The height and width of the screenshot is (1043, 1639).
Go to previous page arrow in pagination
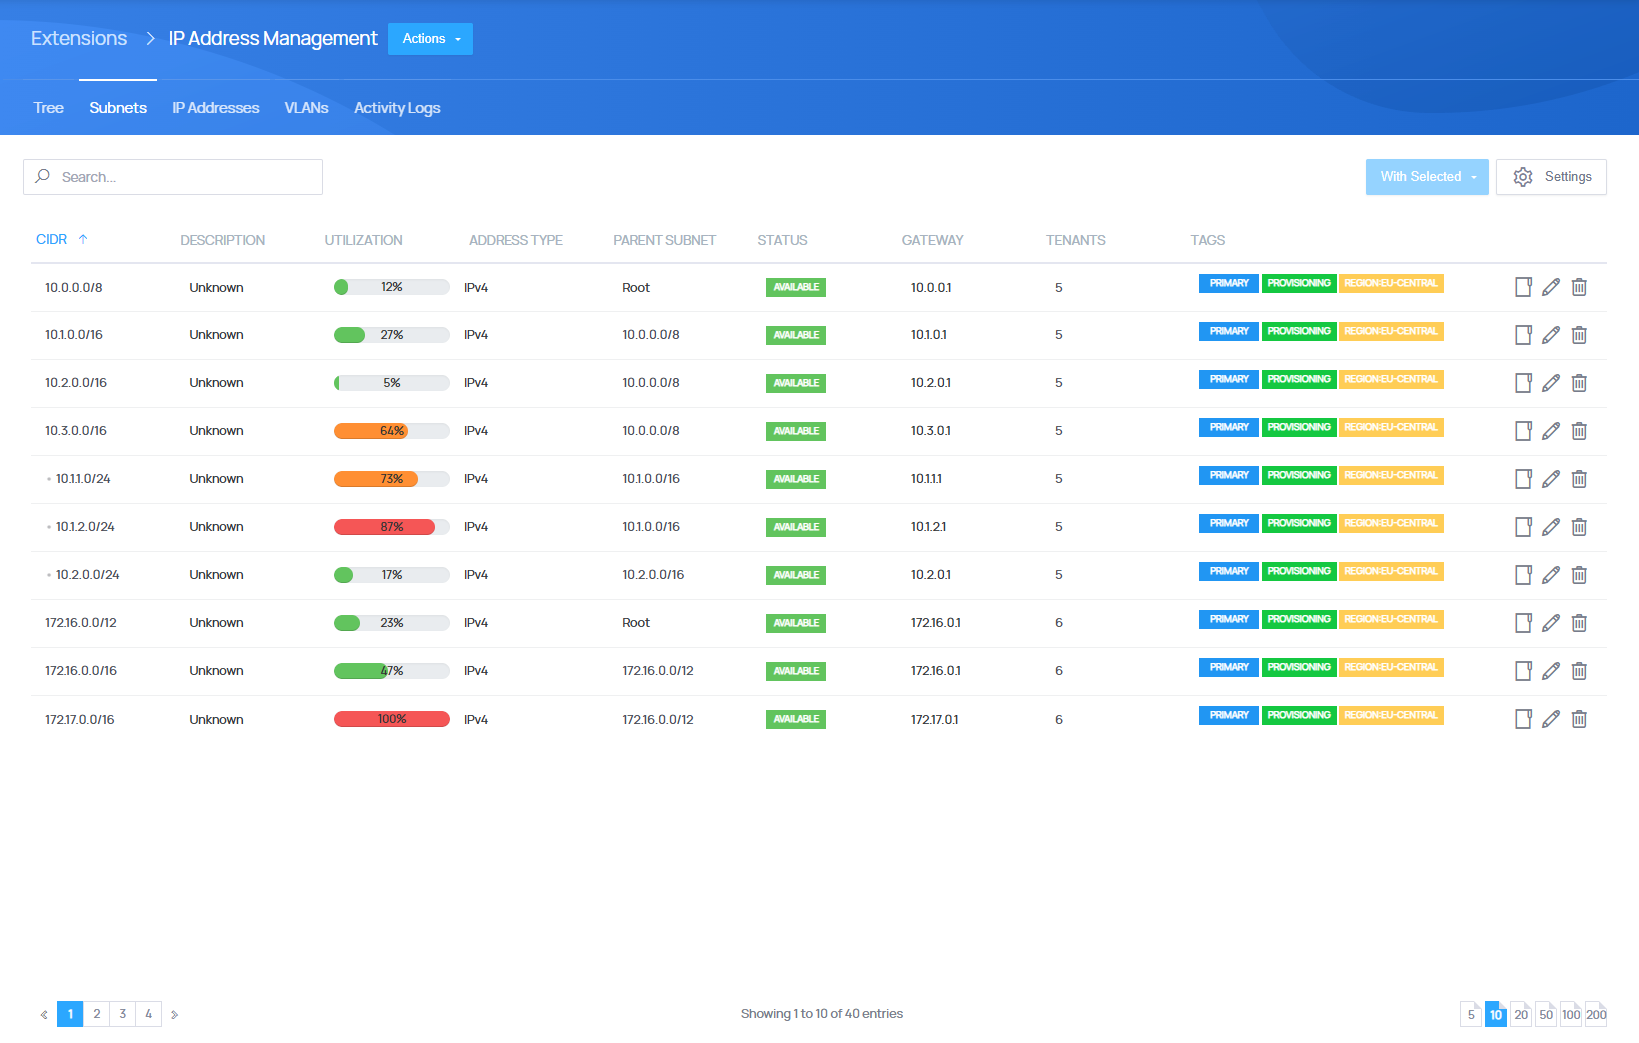(x=44, y=1014)
